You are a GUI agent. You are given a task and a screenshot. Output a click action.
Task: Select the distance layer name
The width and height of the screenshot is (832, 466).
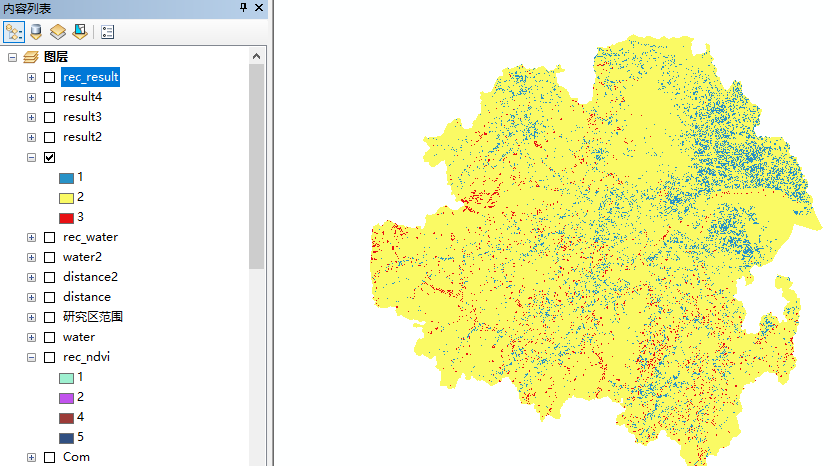(x=87, y=297)
